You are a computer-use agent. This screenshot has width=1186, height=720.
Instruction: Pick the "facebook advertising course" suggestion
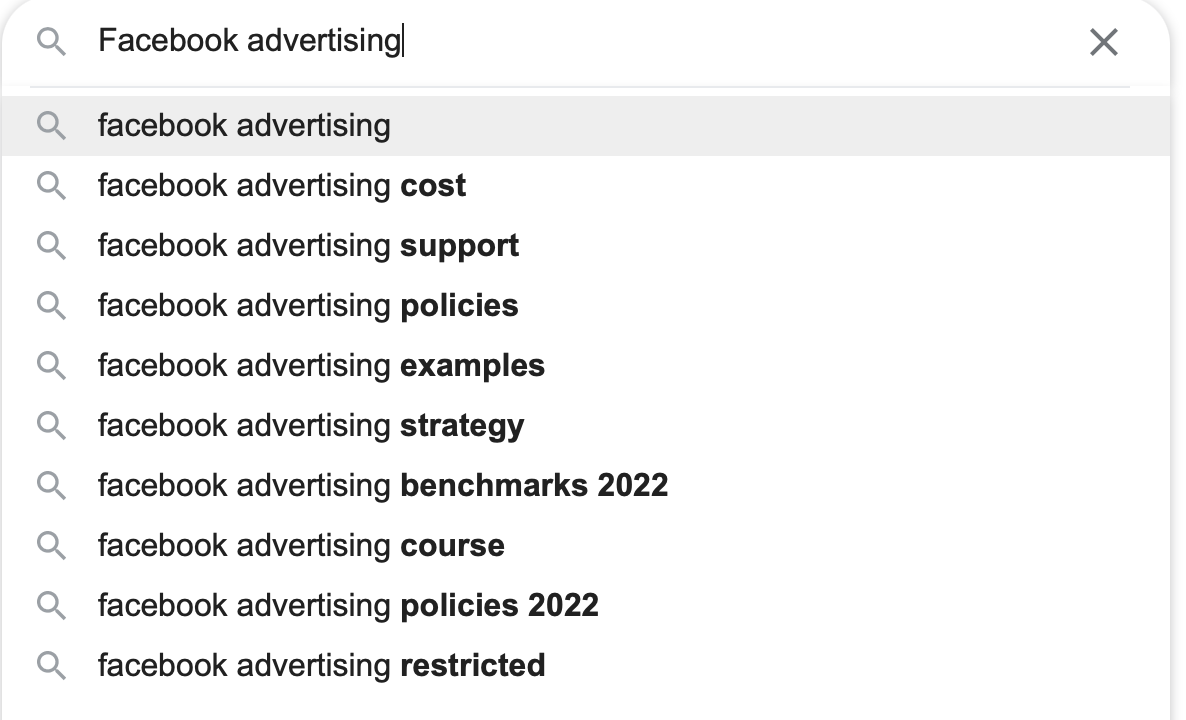click(x=301, y=546)
